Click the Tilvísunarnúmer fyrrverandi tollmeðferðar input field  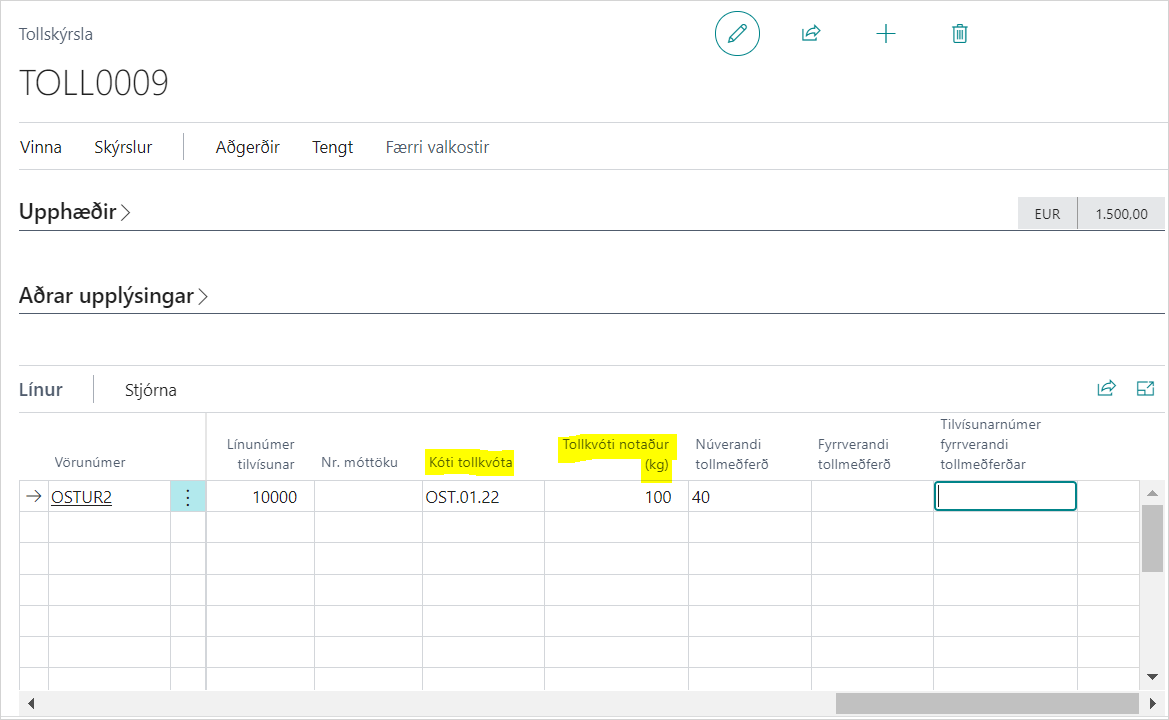click(x=1004, y=497)
